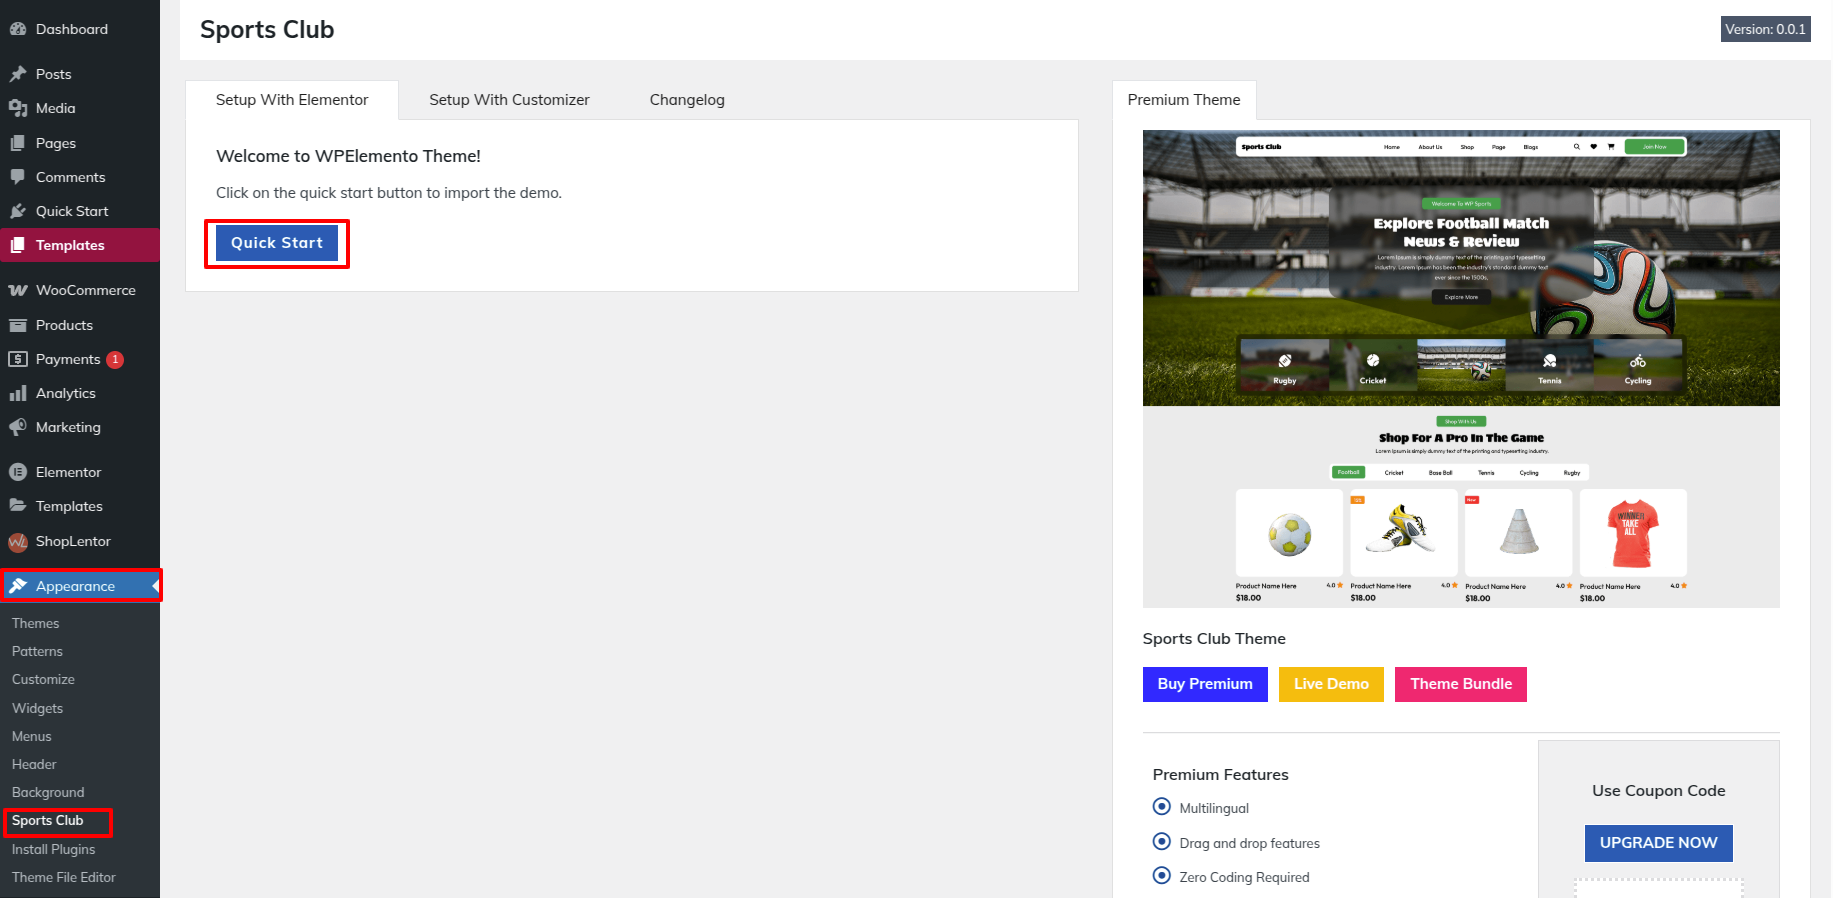
Task: Click the Version: 0.0.1 badge
Action: (1766, 29)
